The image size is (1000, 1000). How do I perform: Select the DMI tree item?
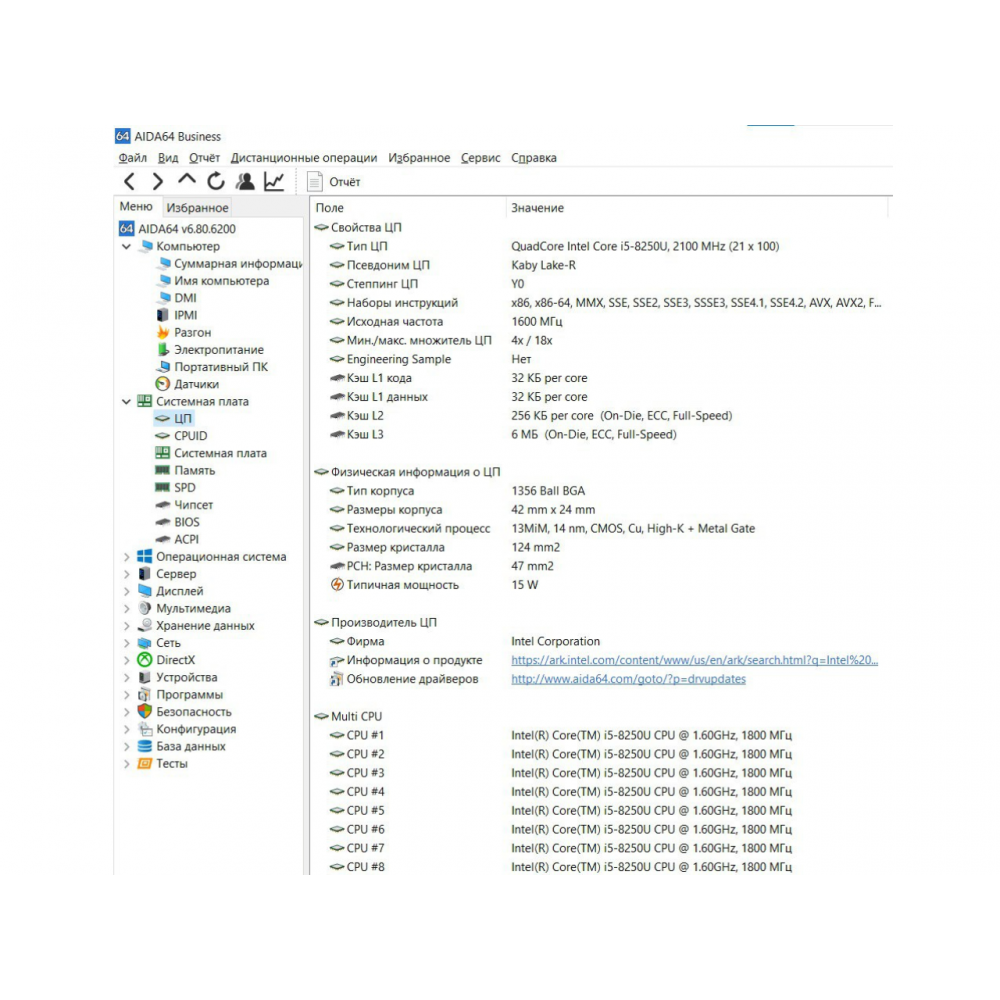click(186, 298)
